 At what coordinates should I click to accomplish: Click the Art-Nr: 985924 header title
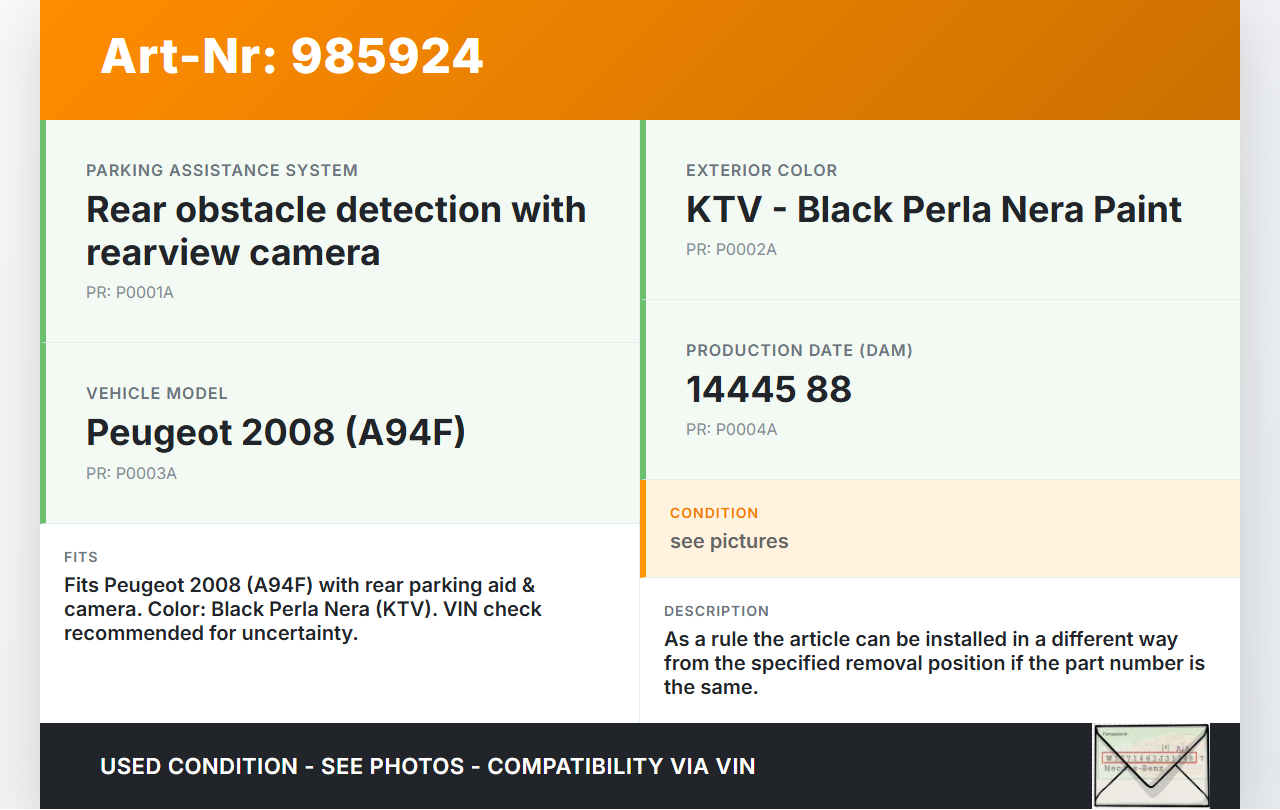(292, 56)
